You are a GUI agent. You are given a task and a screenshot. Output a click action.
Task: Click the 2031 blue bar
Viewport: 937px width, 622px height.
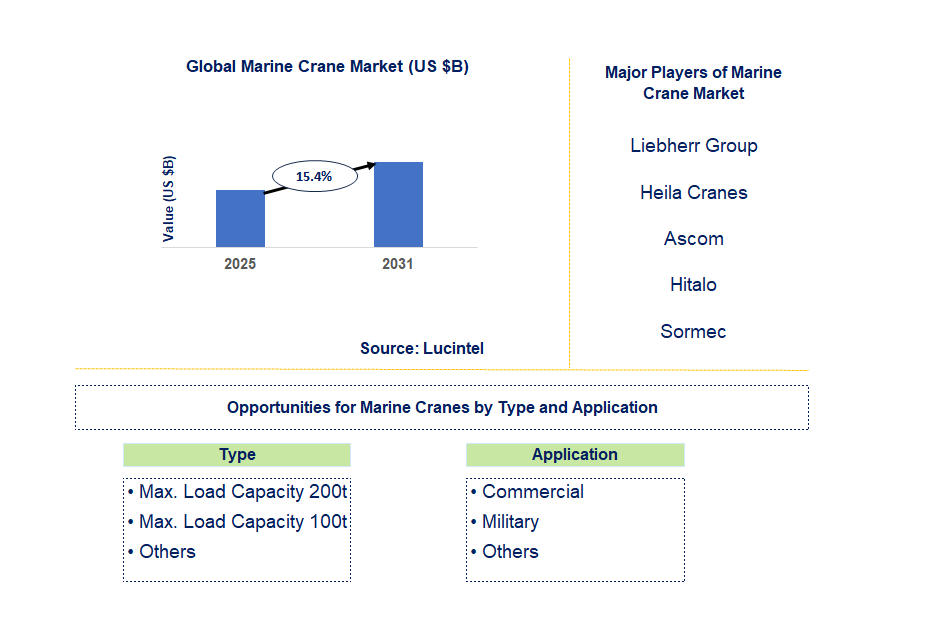[x=398, y=204]
